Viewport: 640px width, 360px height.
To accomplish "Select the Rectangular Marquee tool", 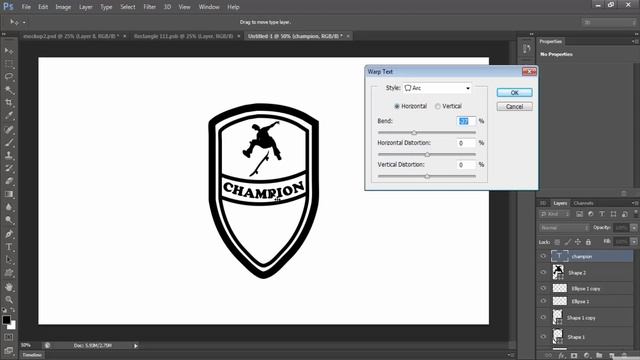I will tap(9, 64).
